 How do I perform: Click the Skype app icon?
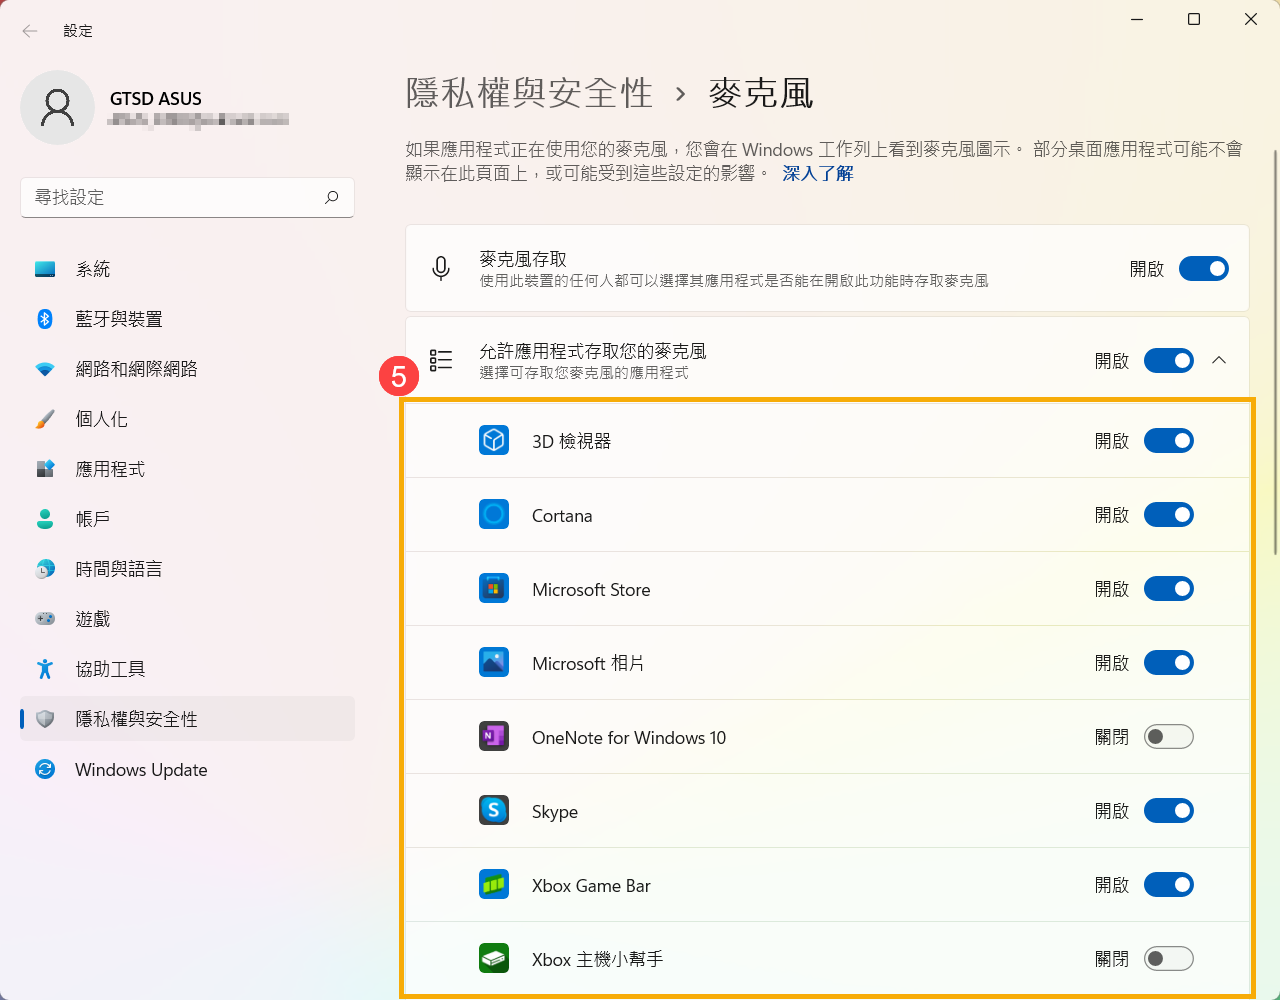click(494, 811)
